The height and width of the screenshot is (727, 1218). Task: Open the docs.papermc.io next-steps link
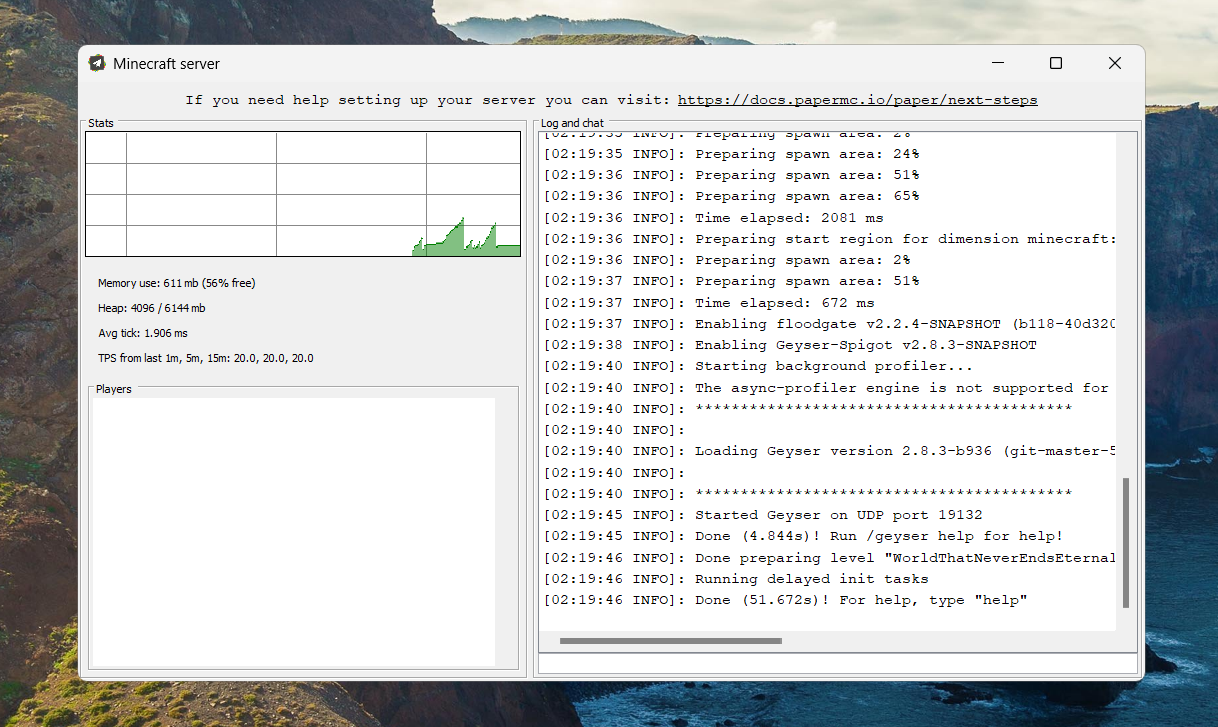(857, 100)
